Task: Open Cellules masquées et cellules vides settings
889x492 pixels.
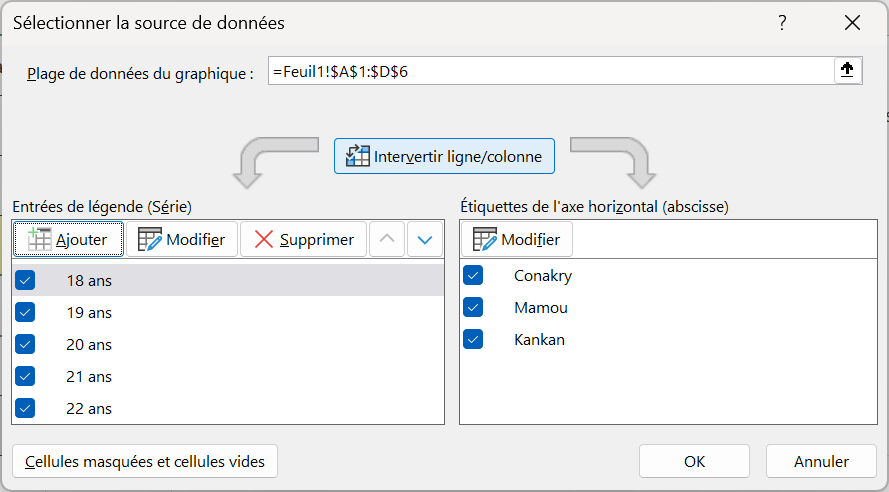Action: click(145, 462)
